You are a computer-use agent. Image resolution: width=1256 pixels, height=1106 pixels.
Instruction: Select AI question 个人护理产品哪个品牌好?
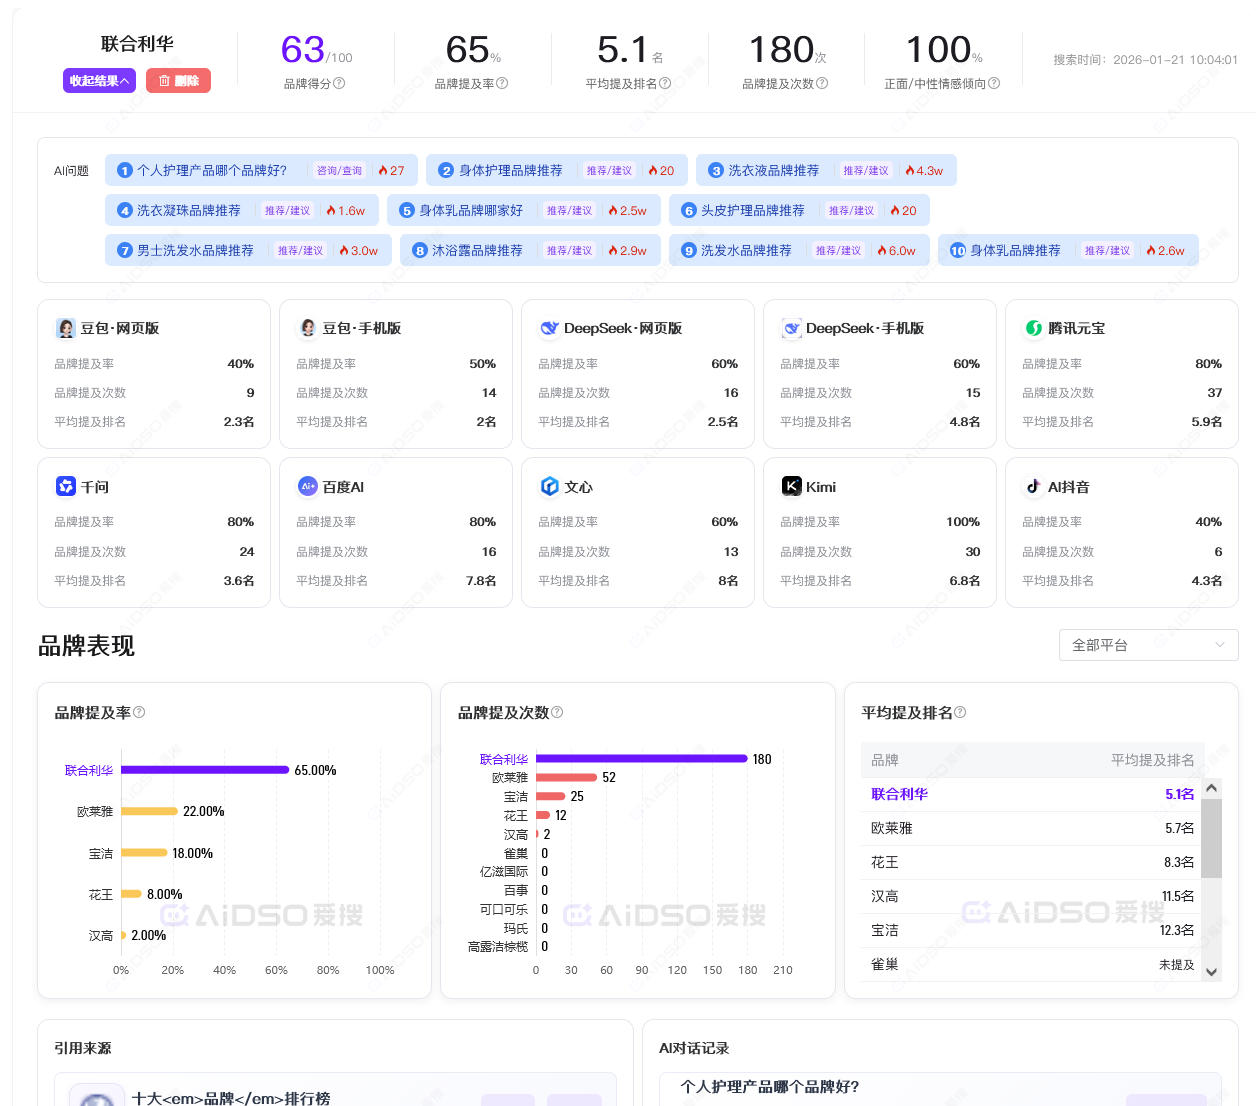tap(212, 171)
